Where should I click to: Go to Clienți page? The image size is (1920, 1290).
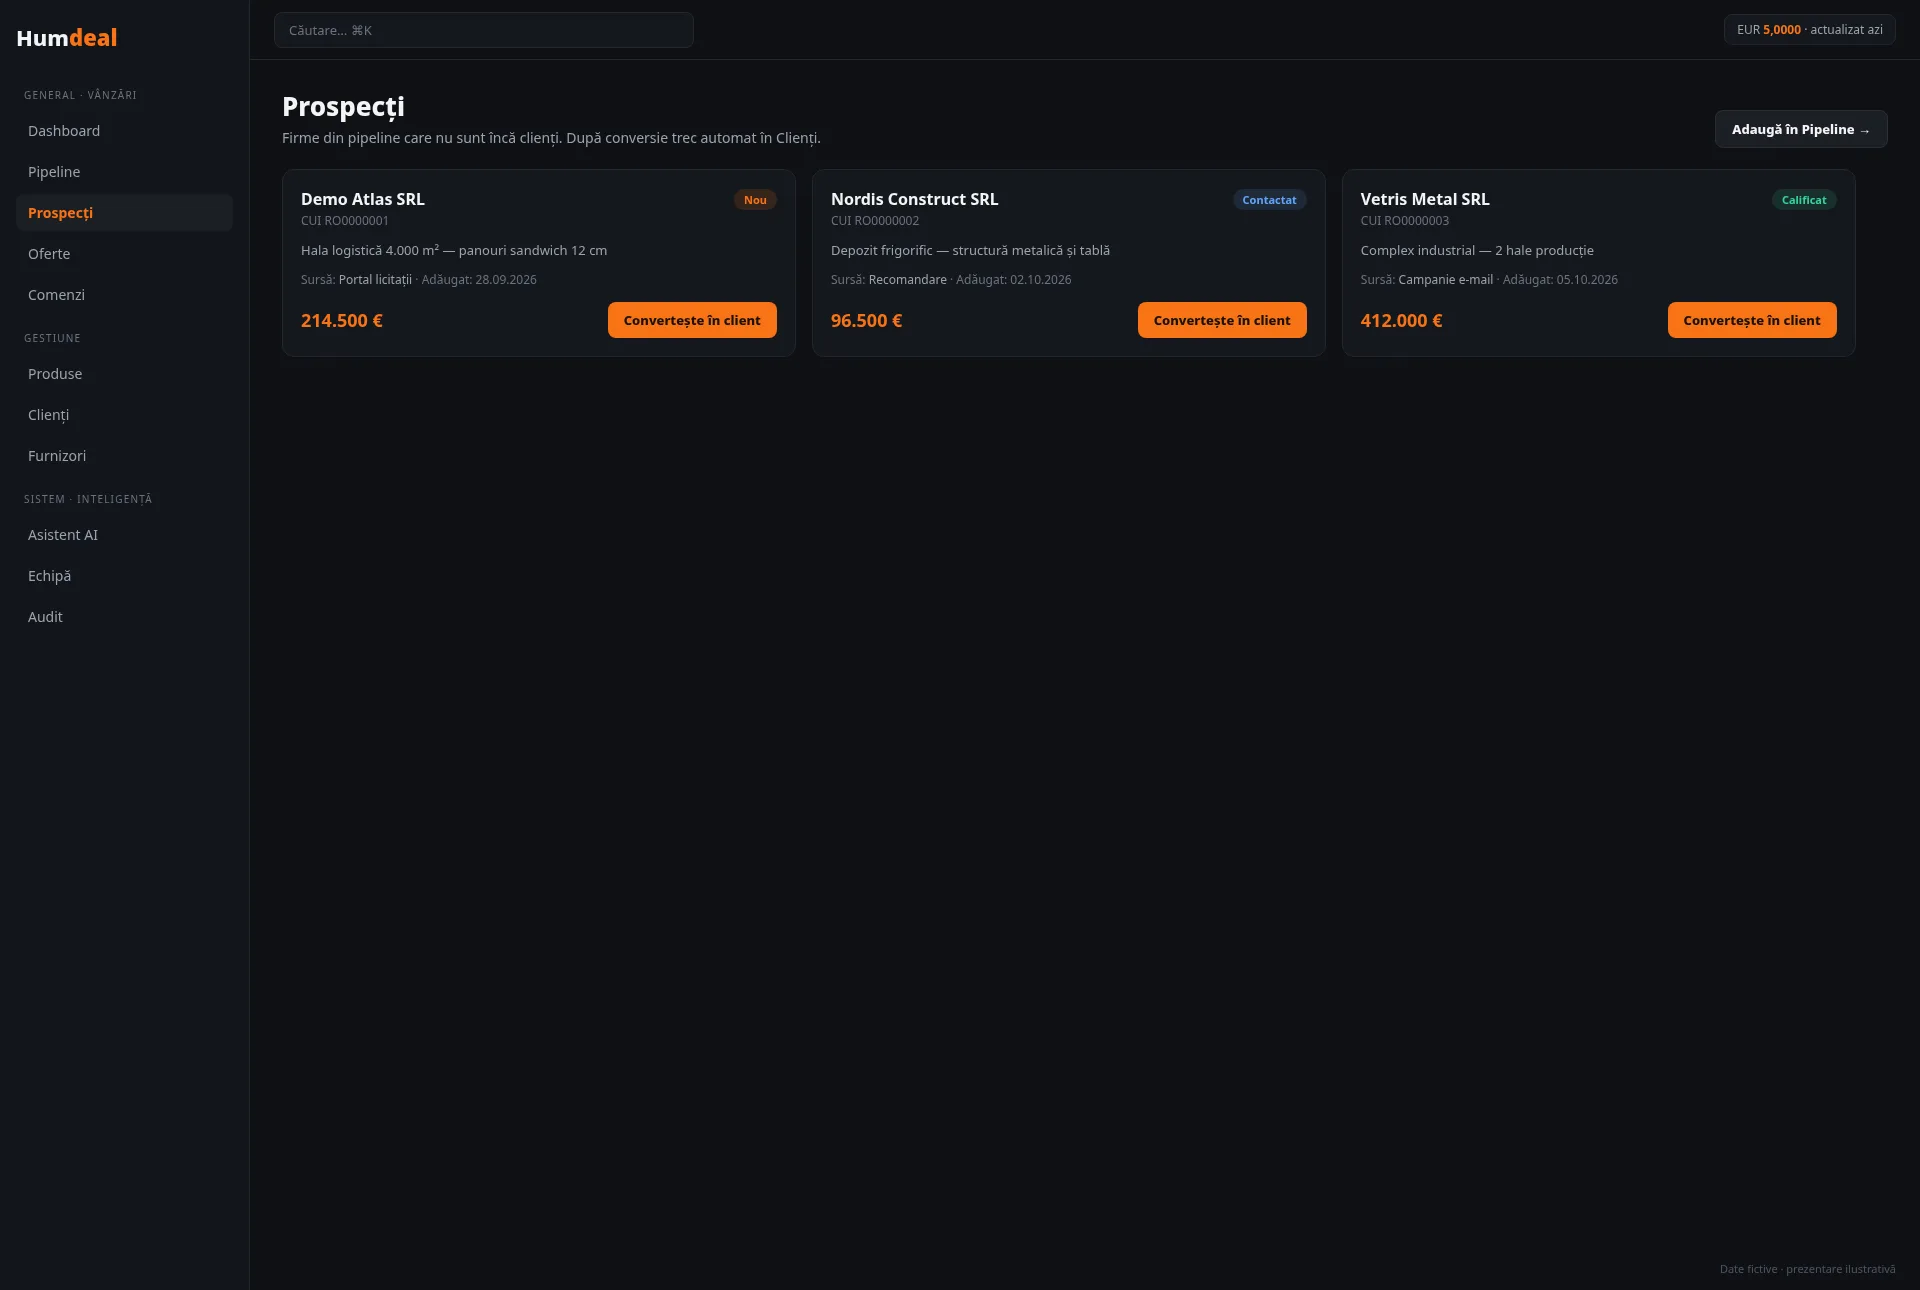coord(124,415)
